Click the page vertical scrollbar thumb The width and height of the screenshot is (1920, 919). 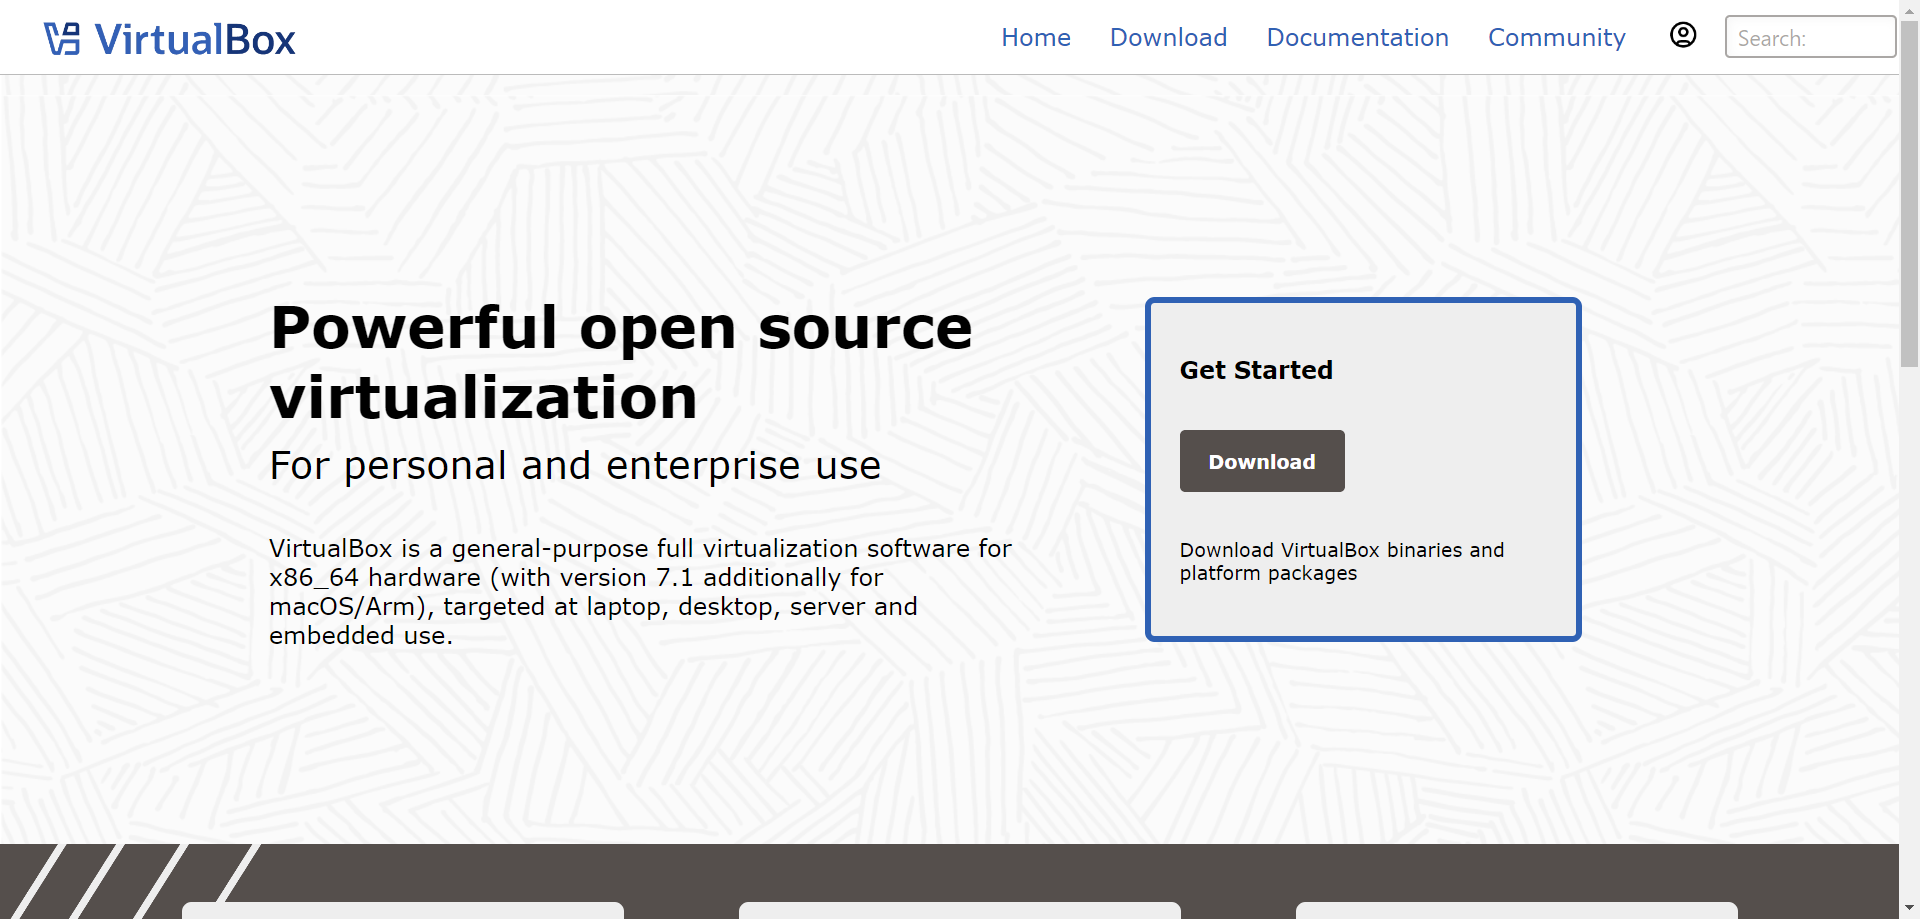(x=1909, y=193)
